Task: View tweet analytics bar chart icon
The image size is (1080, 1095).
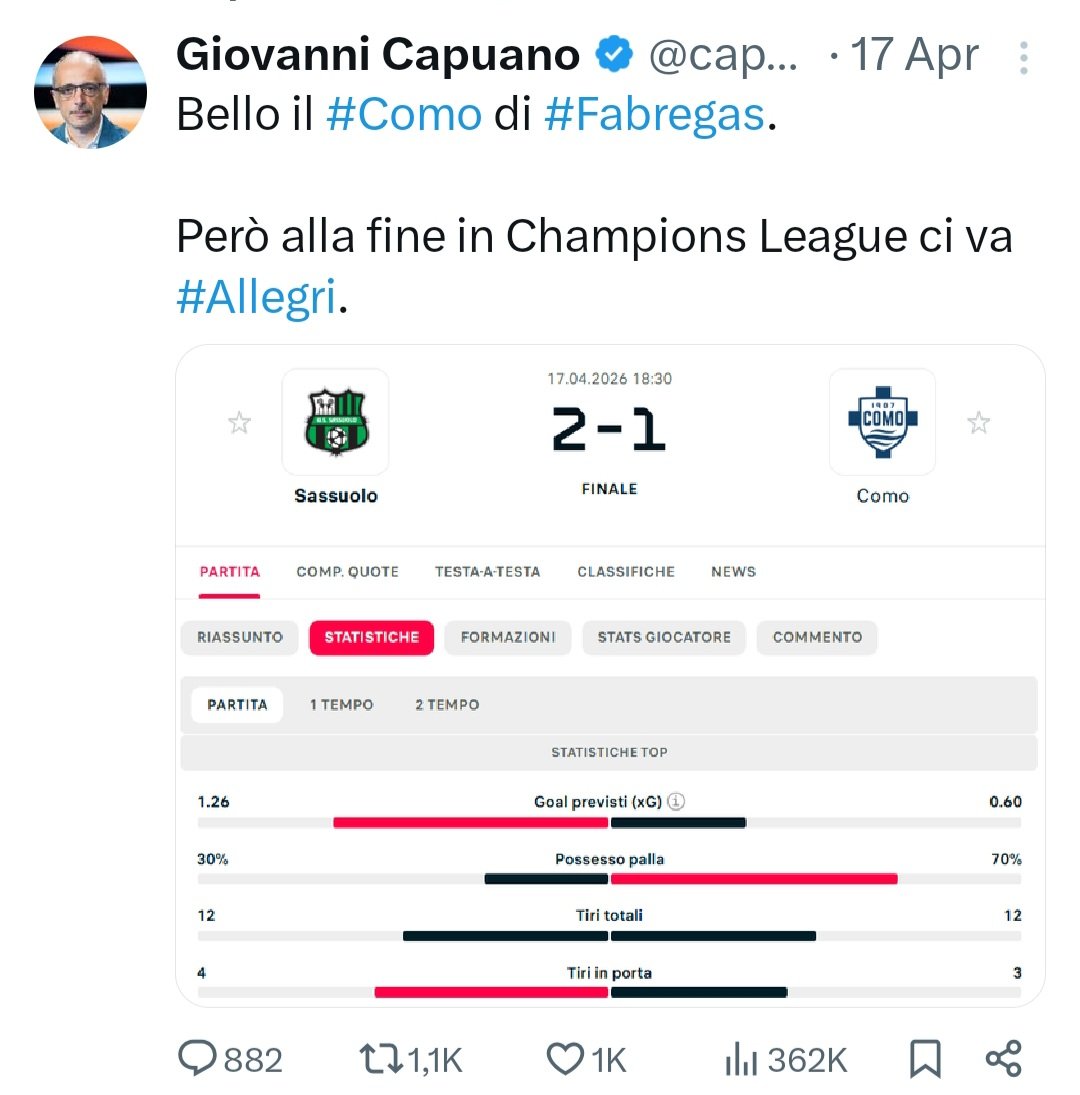Action: (x=741, y=1059)
